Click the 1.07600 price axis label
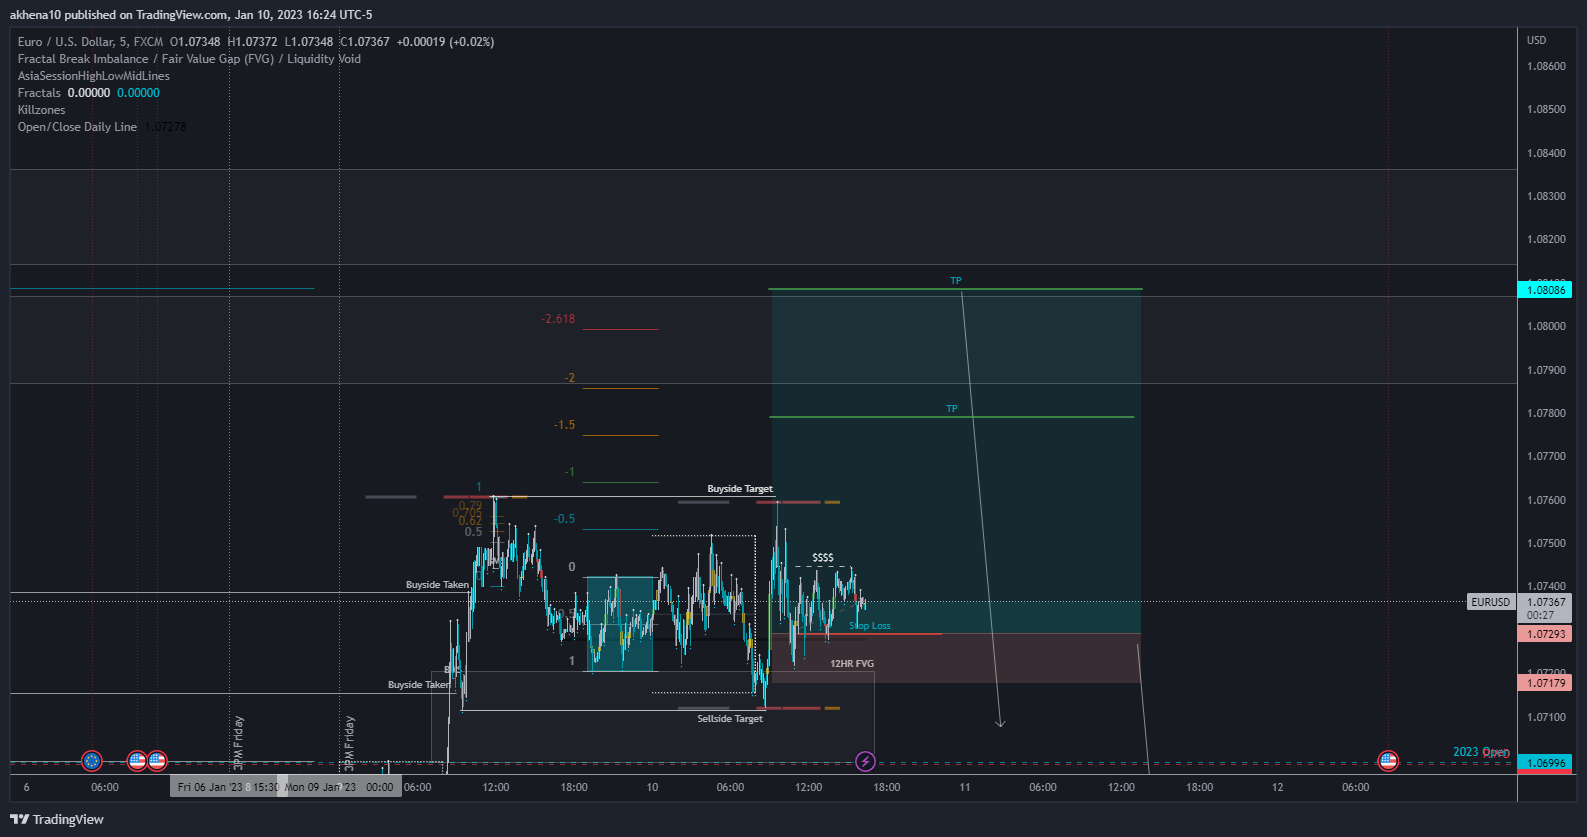 [x=1546, y=500]
